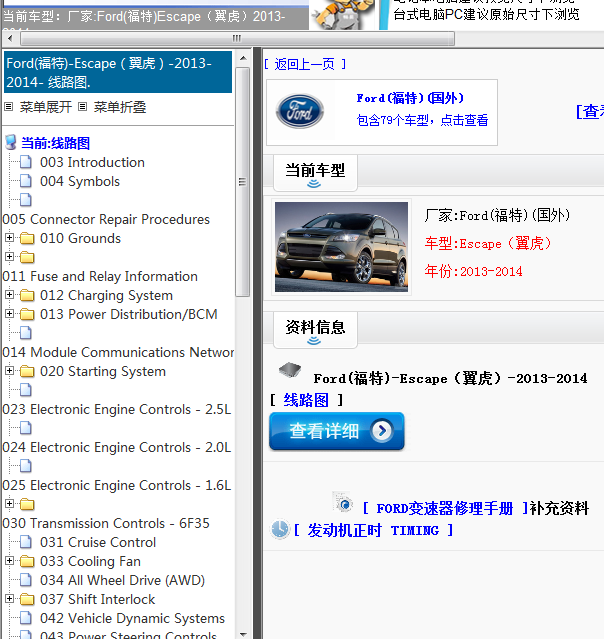Image resolution: width=604 pixels, height=639 pixels.
Task: Click the top horizontal scrollbar thumb
Action: (237, 39)
